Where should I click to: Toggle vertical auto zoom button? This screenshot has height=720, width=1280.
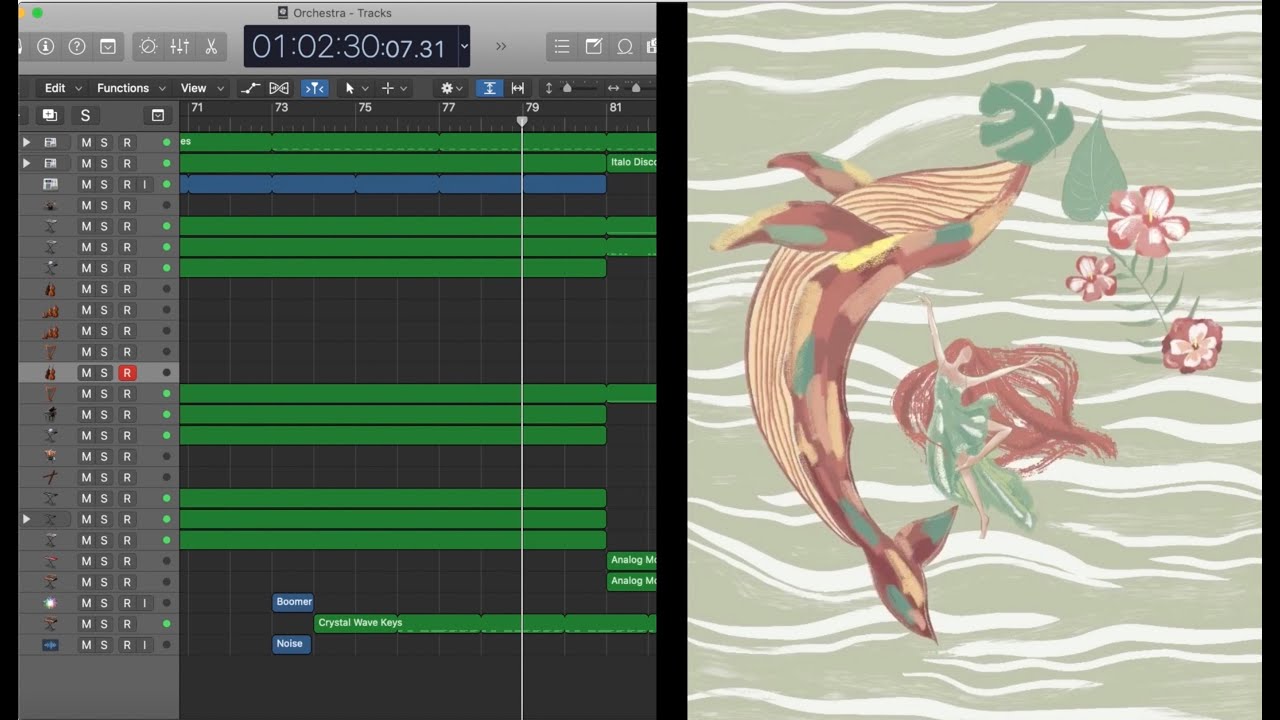tap(489, 88)
